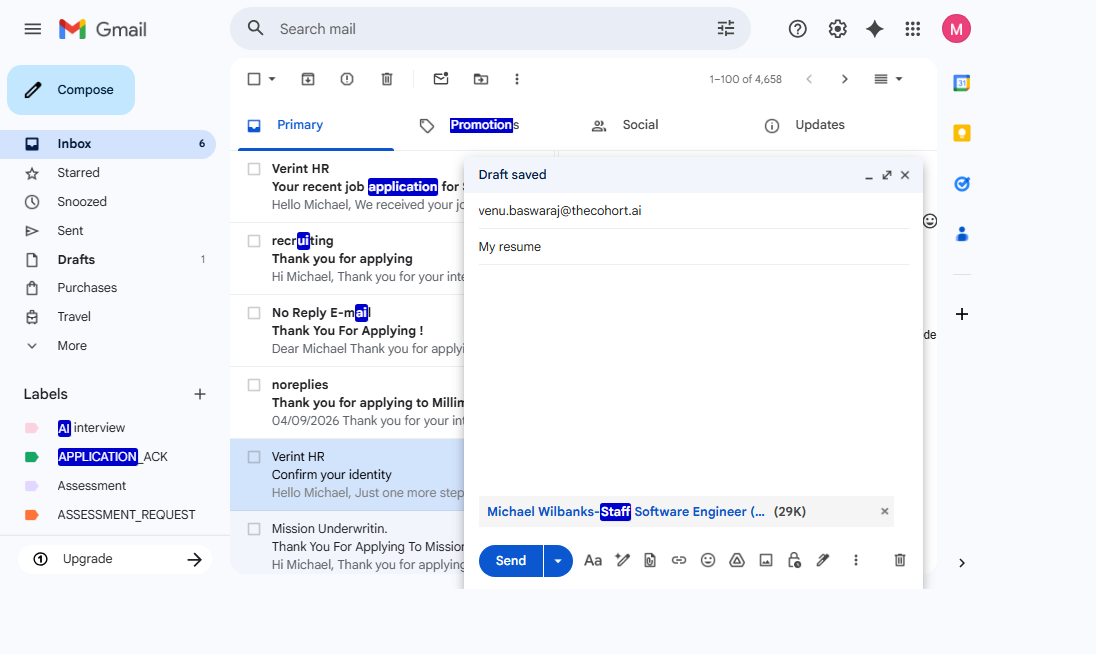Viewport: 1096px width, 654px height.
Task: Toggle confidential mode lock icon
Action: [x=794, y=560]
